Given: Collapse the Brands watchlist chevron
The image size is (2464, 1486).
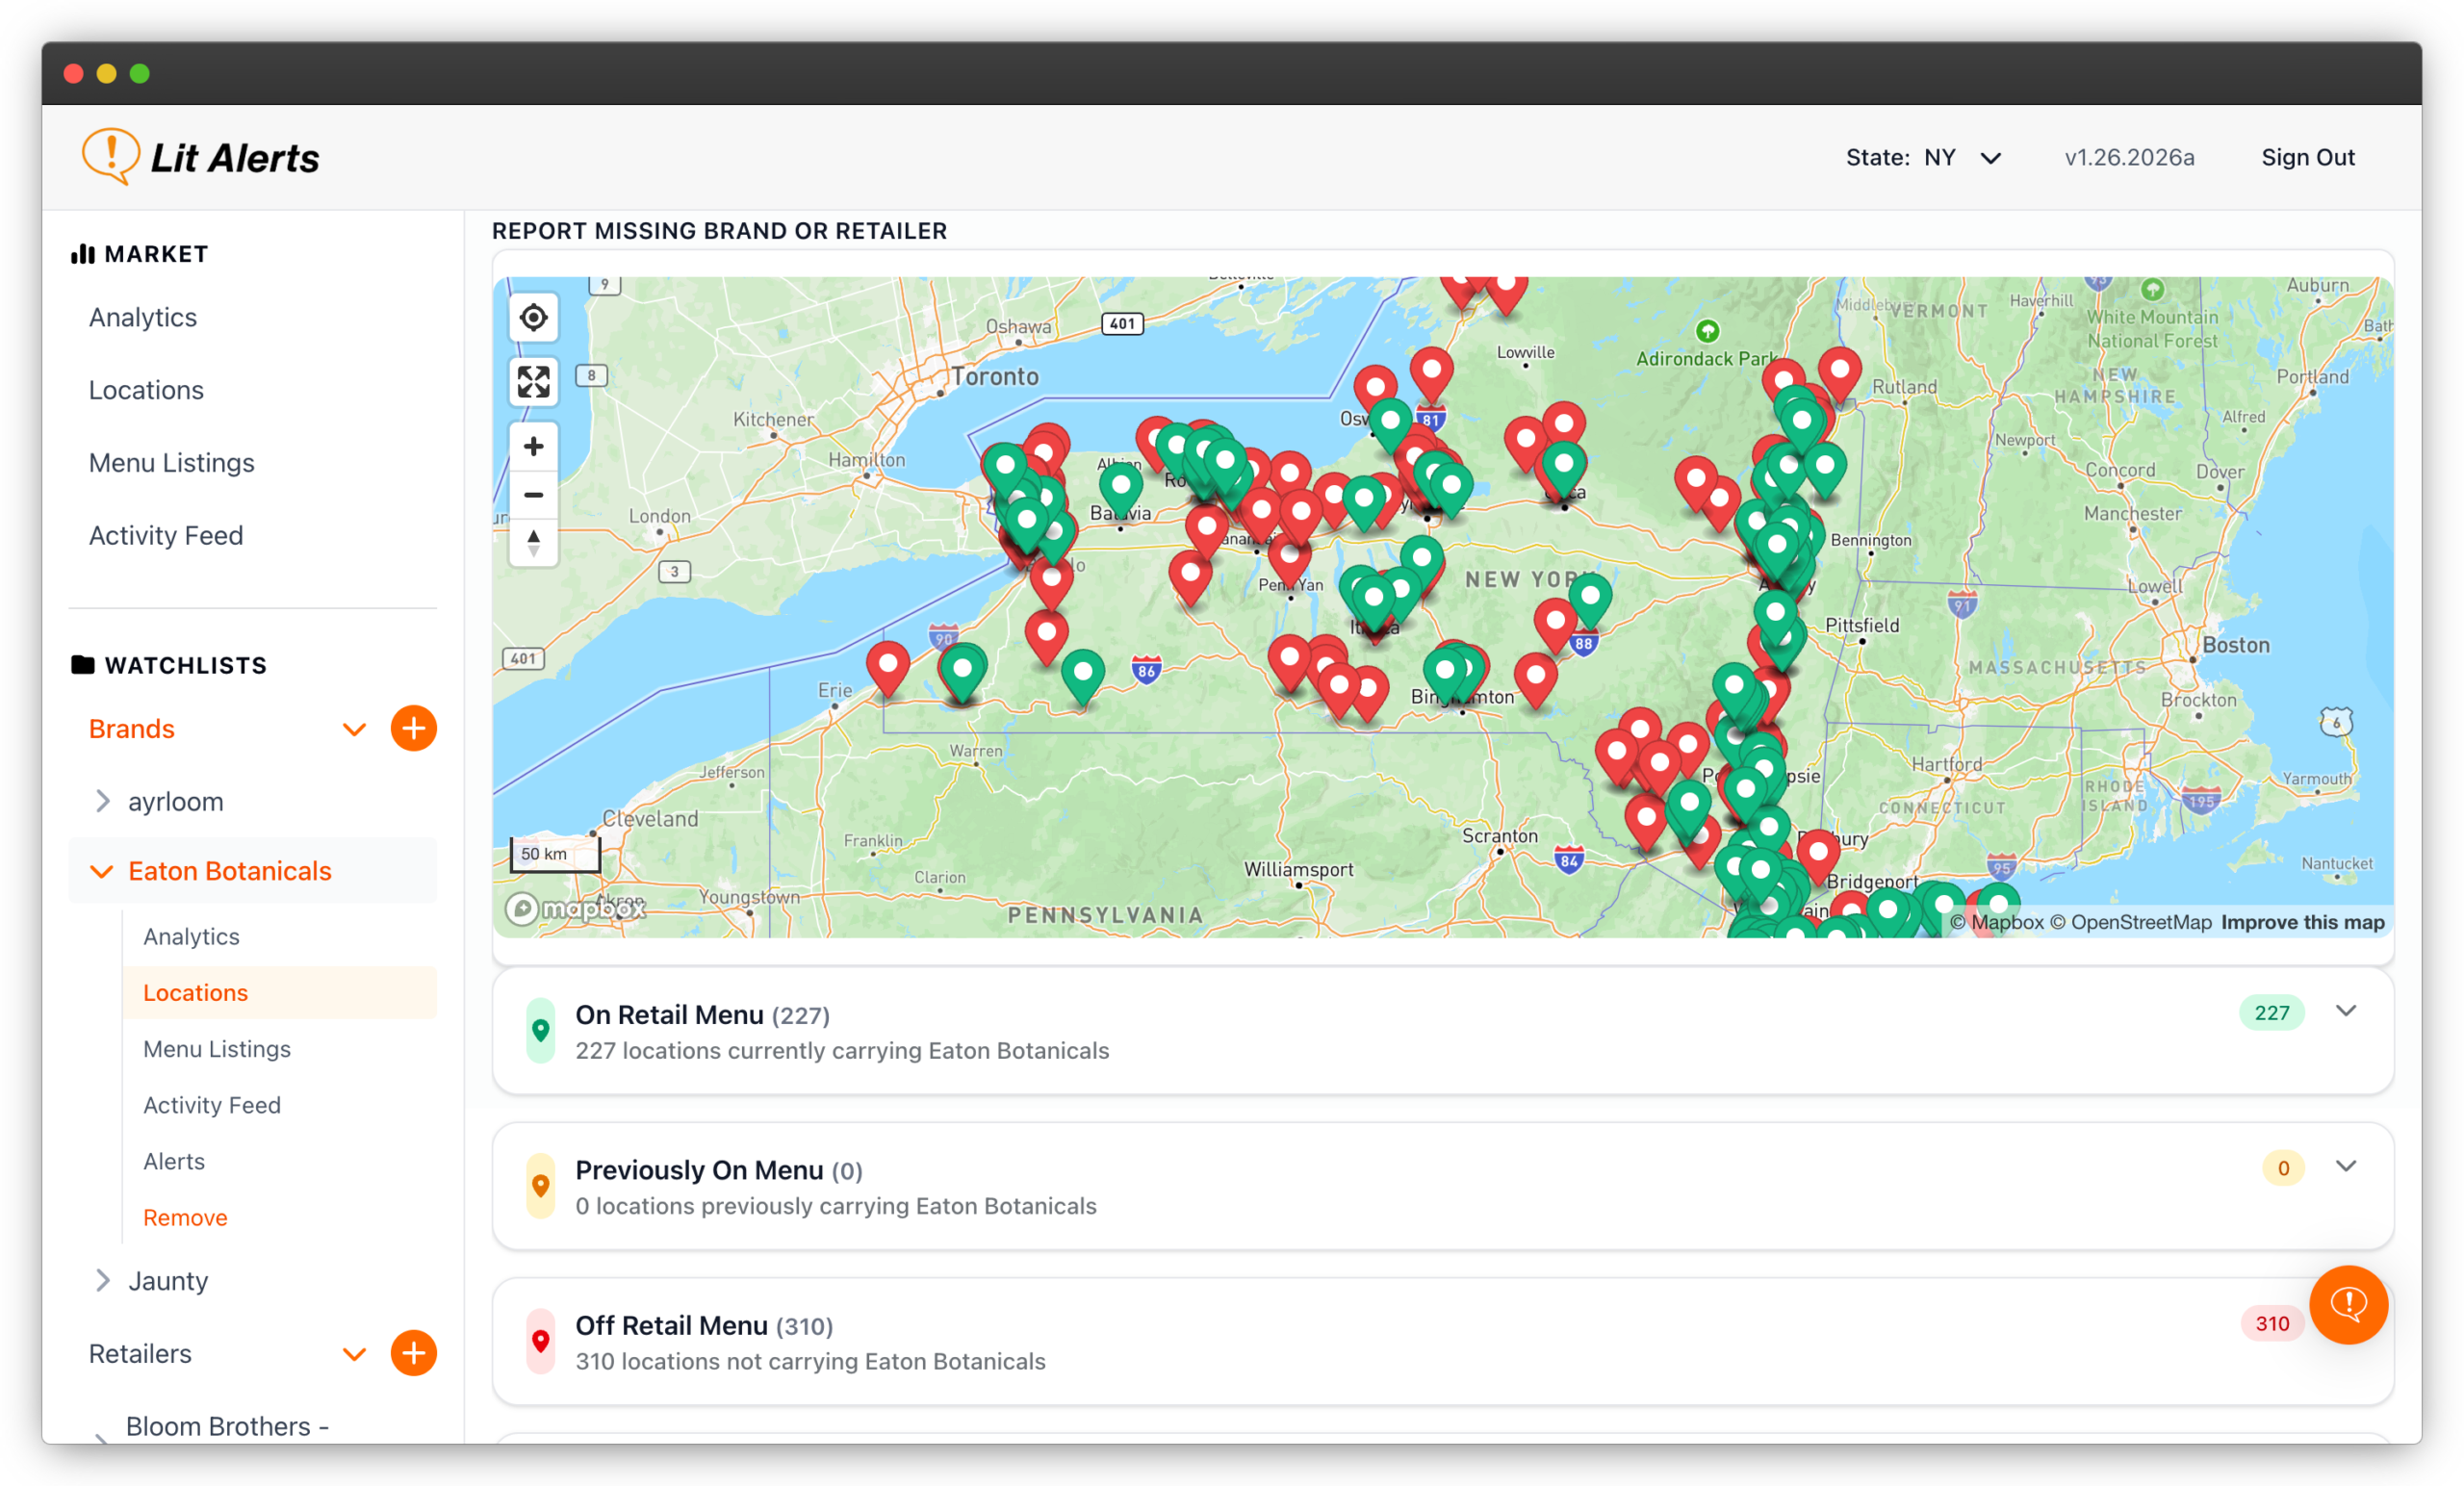Looking at the screenshot, I should 354,729.
